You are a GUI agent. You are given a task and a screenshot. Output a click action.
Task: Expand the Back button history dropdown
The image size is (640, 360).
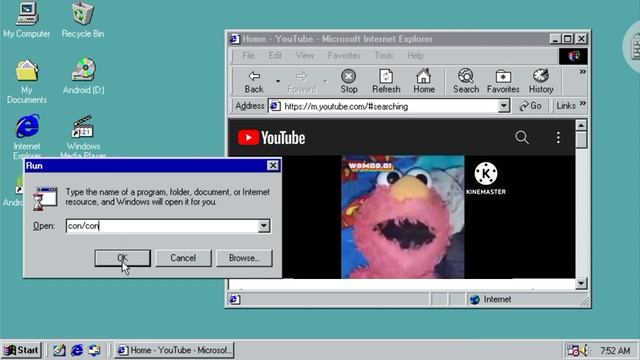point(278,81)
